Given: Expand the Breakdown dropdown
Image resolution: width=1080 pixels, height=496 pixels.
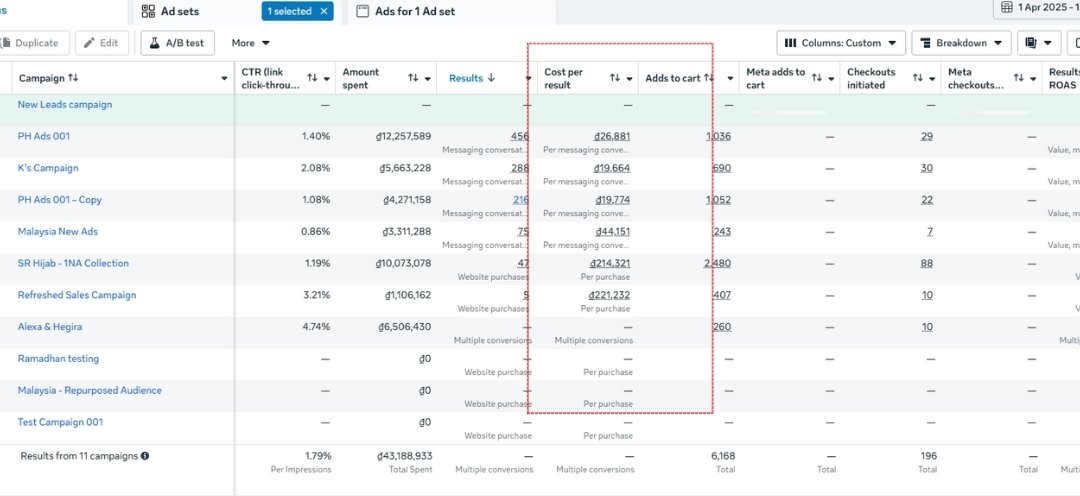Looking at the screenshot, I should coord(959,43).
